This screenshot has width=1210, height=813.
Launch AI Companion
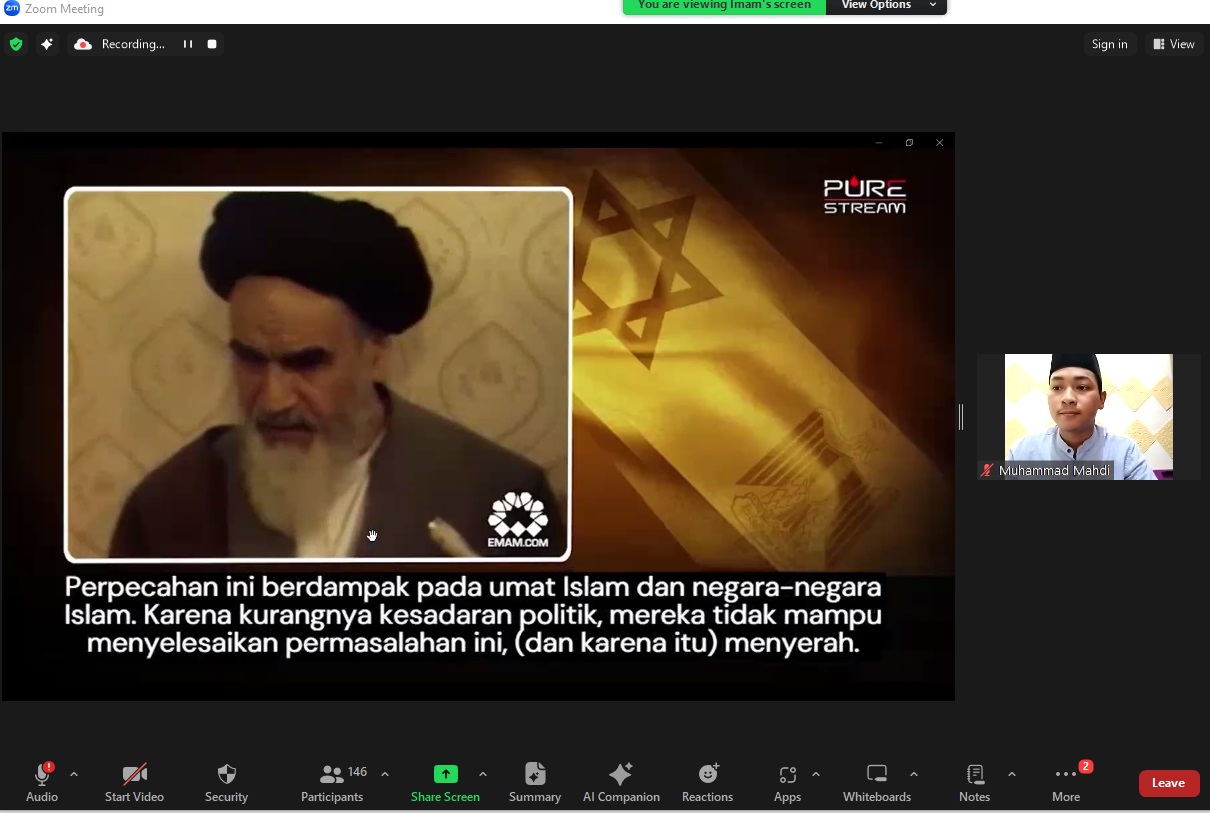click(x=621, y=782)
